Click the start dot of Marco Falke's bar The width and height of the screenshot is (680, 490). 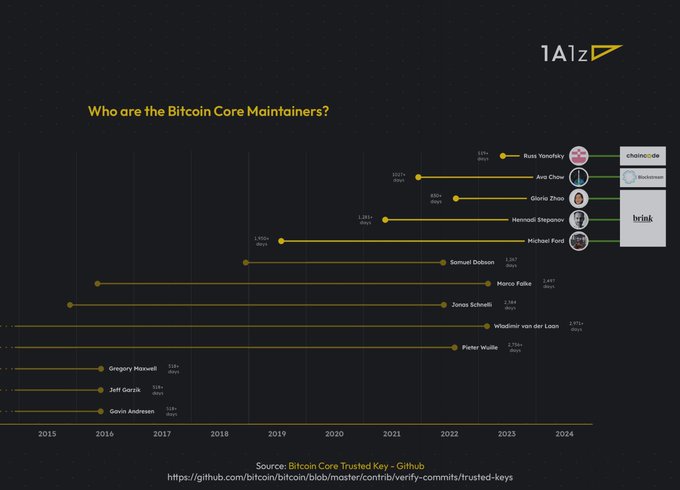click(x=97, y=284)
